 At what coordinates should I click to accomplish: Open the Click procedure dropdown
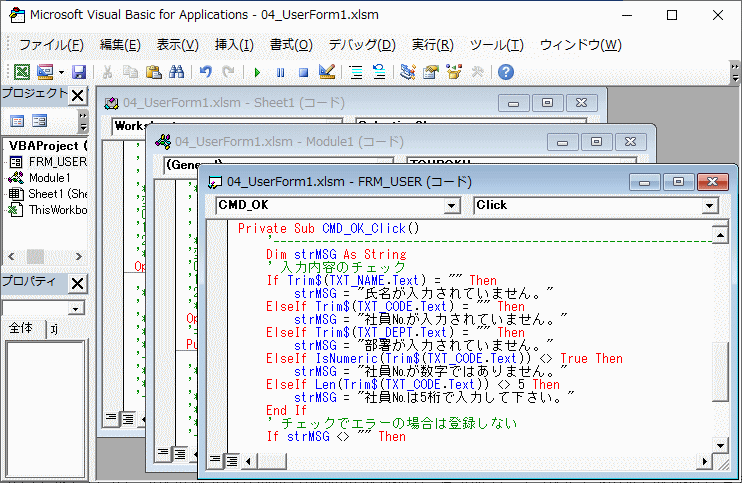[x=709, y=205]
